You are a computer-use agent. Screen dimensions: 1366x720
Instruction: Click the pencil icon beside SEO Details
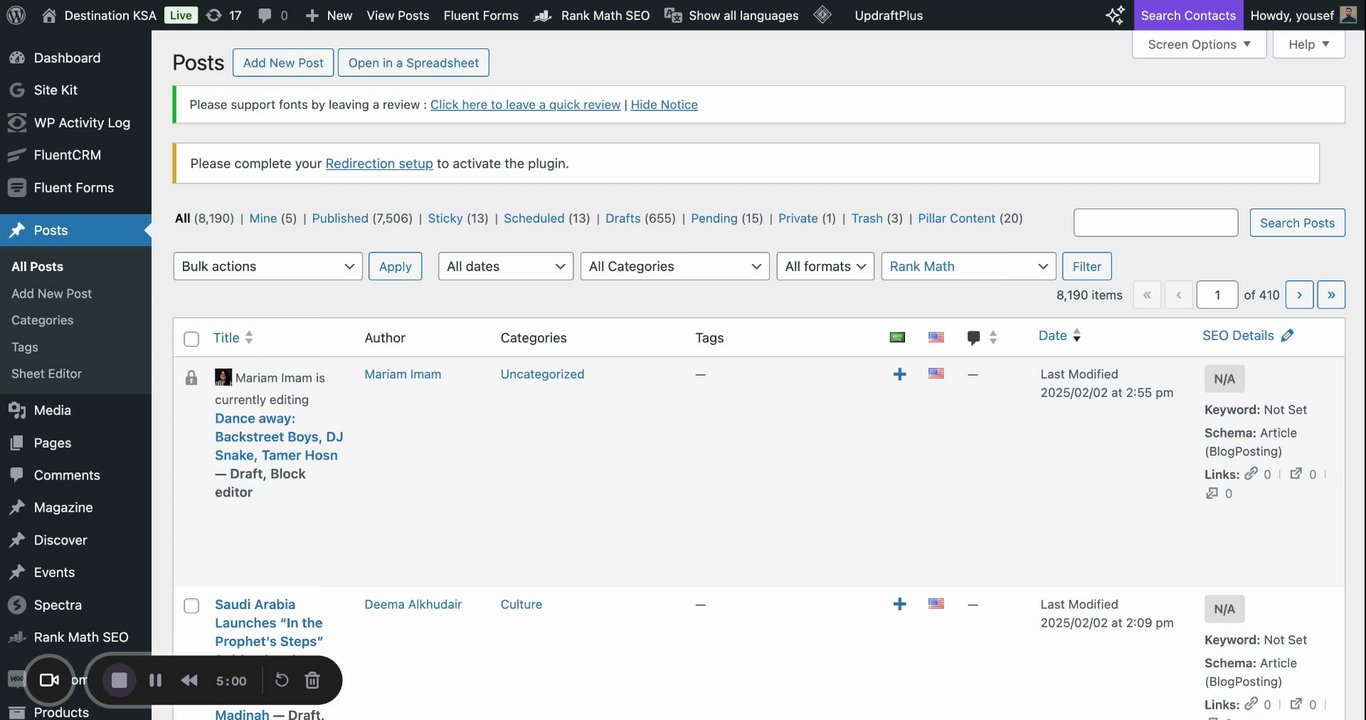click(x=1287, y=336)
